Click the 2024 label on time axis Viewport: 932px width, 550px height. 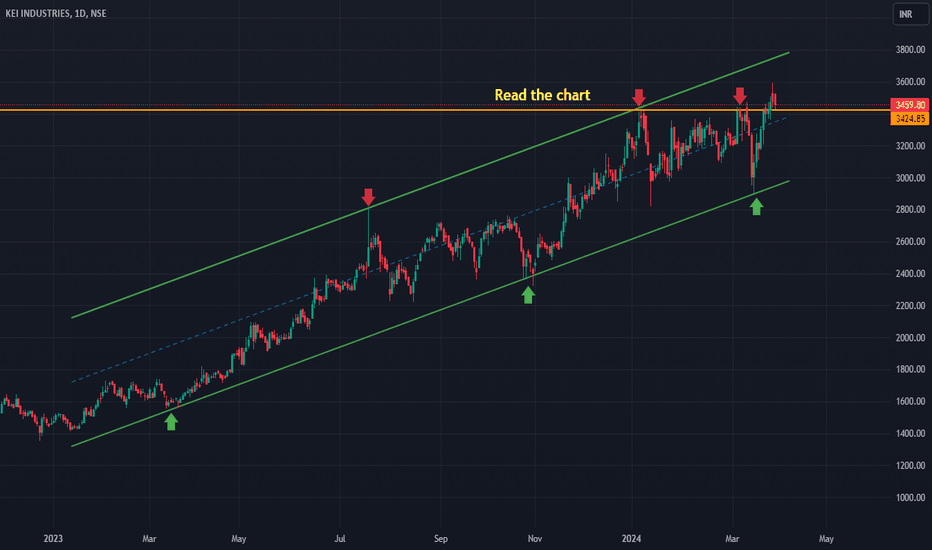click(631, 539)
